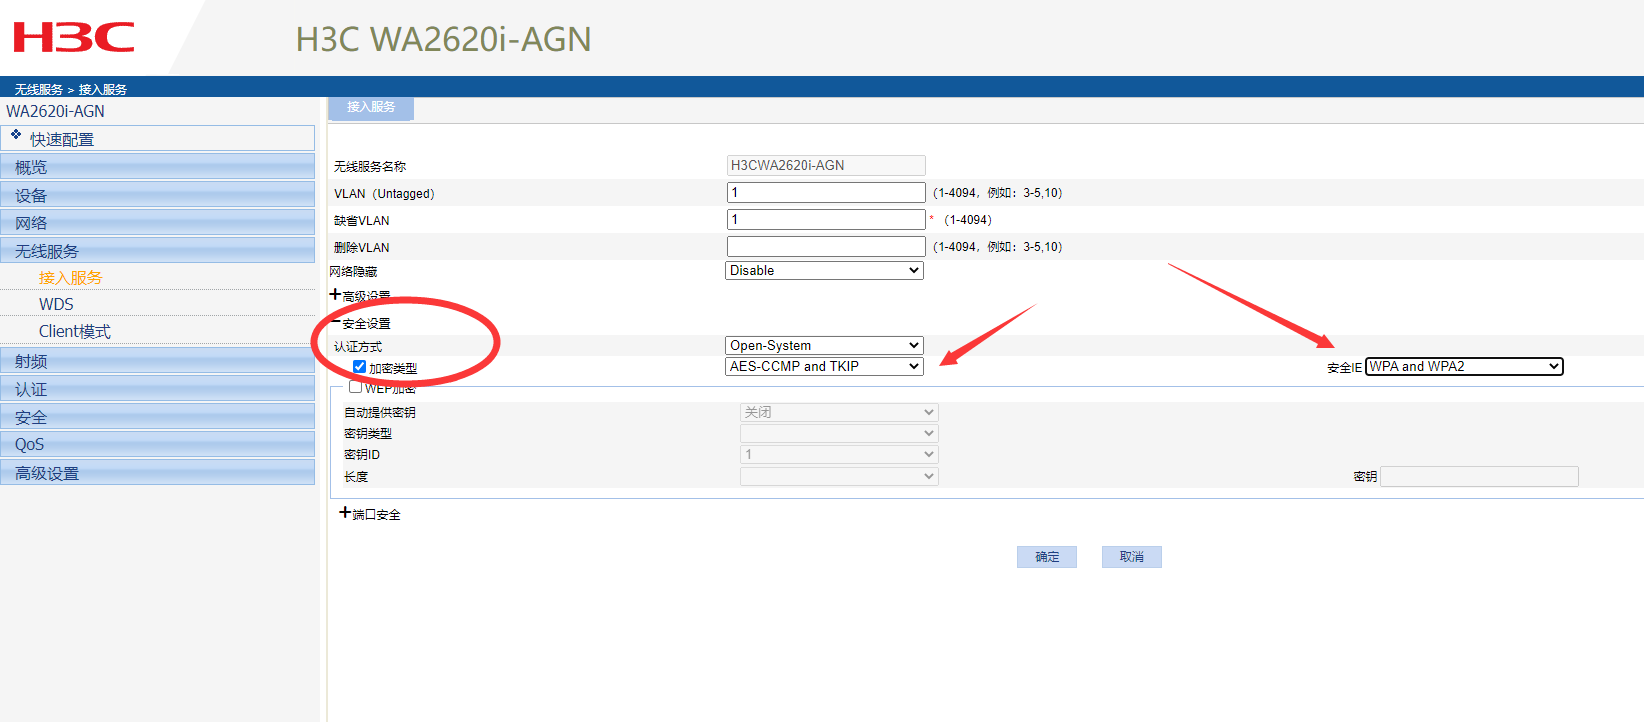This screenshot has width=1644, height=722.
Task: Switch to the 接入服务 tab
Action: [371, 107]
